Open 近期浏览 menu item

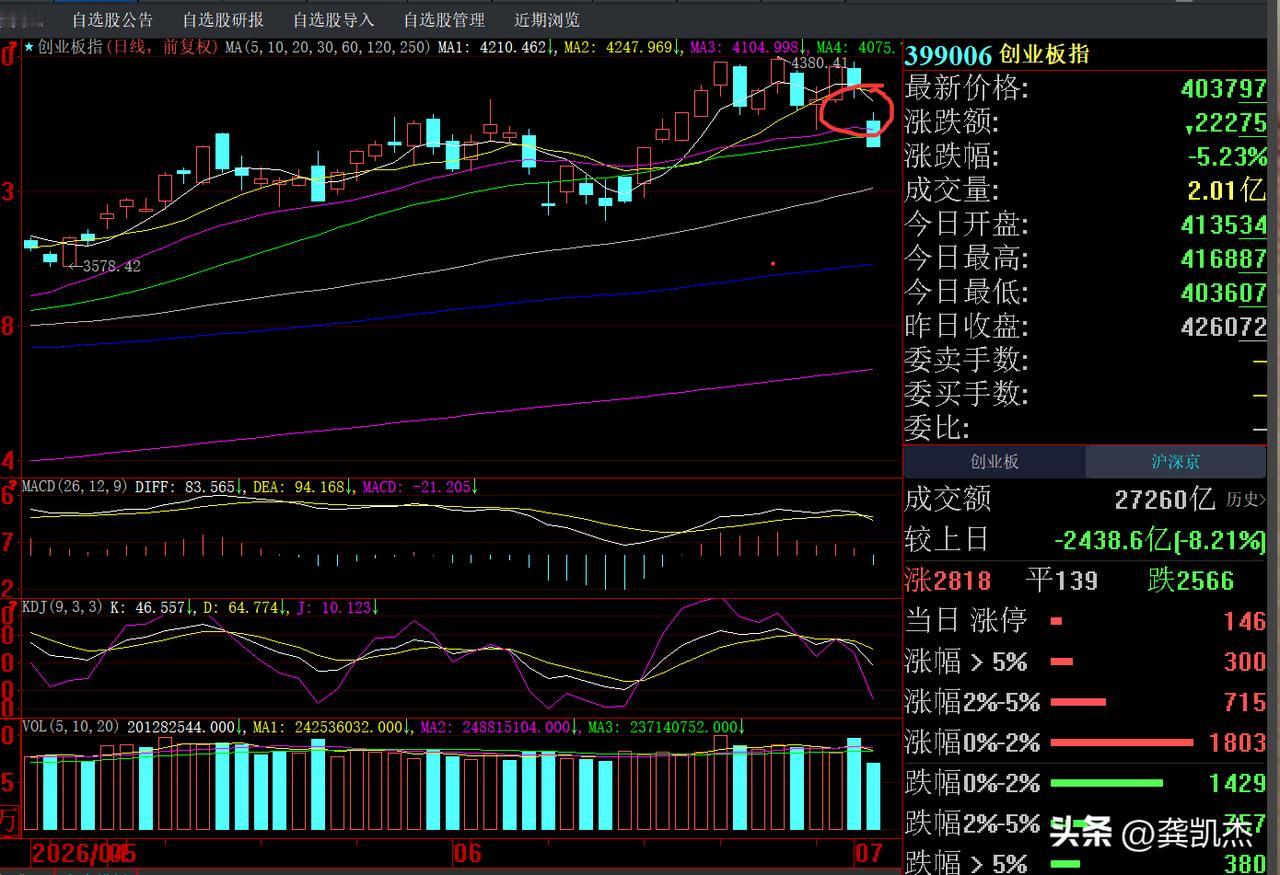coord(547,20)
